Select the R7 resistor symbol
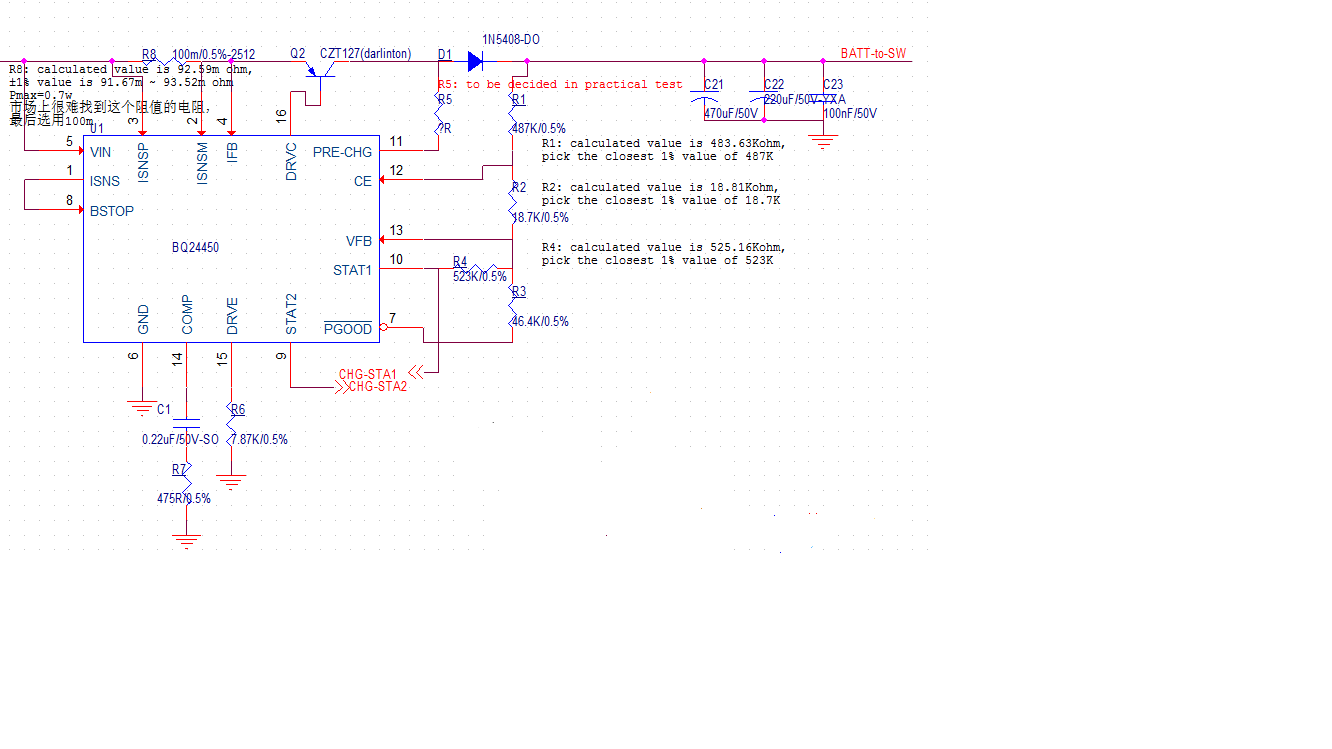This screenshot has height=749, width=1332. (185, 482)
